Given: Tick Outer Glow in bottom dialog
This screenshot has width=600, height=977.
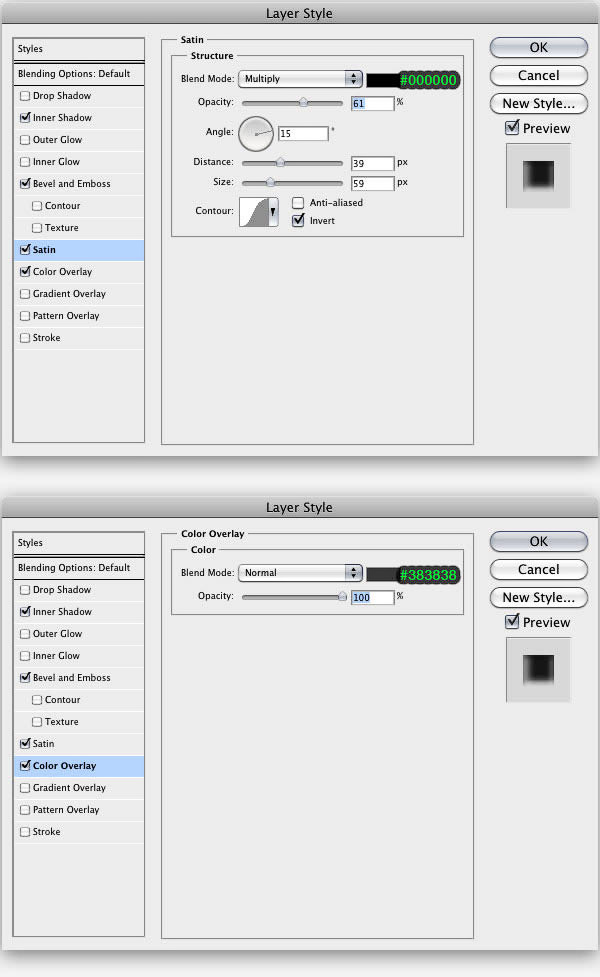Looking at the screenshot, I should click(x=25, y=634).
